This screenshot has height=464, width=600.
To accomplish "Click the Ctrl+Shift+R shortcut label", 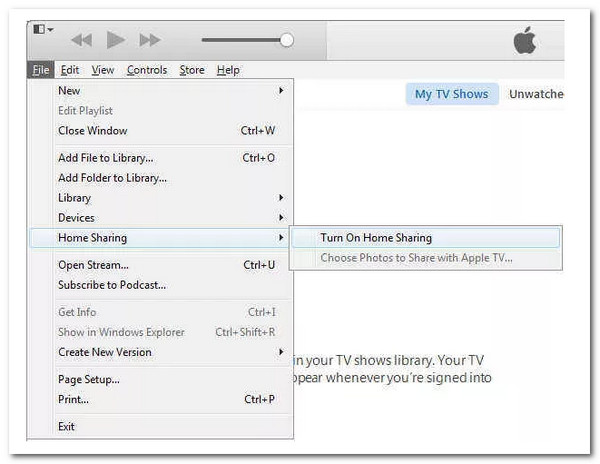I will click(245, 332).
